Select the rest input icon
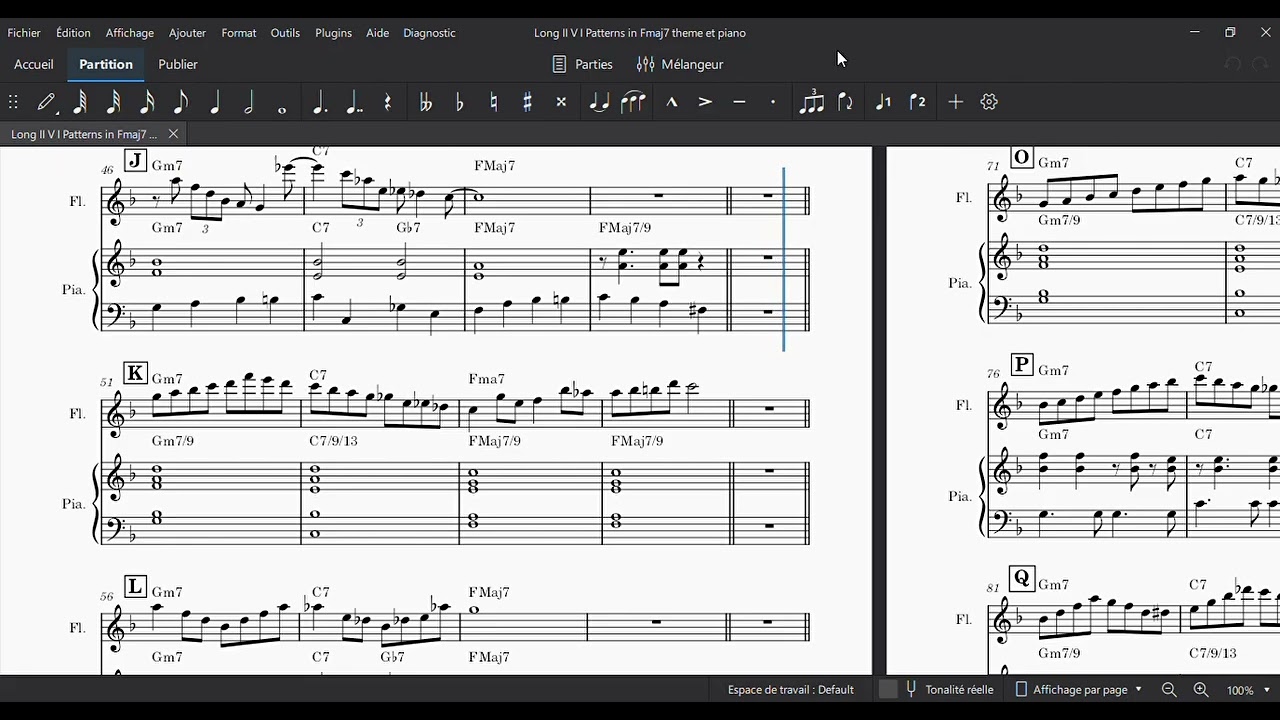Image resolution: width=1280 pixels, height=720 pixels. (388, 102)
